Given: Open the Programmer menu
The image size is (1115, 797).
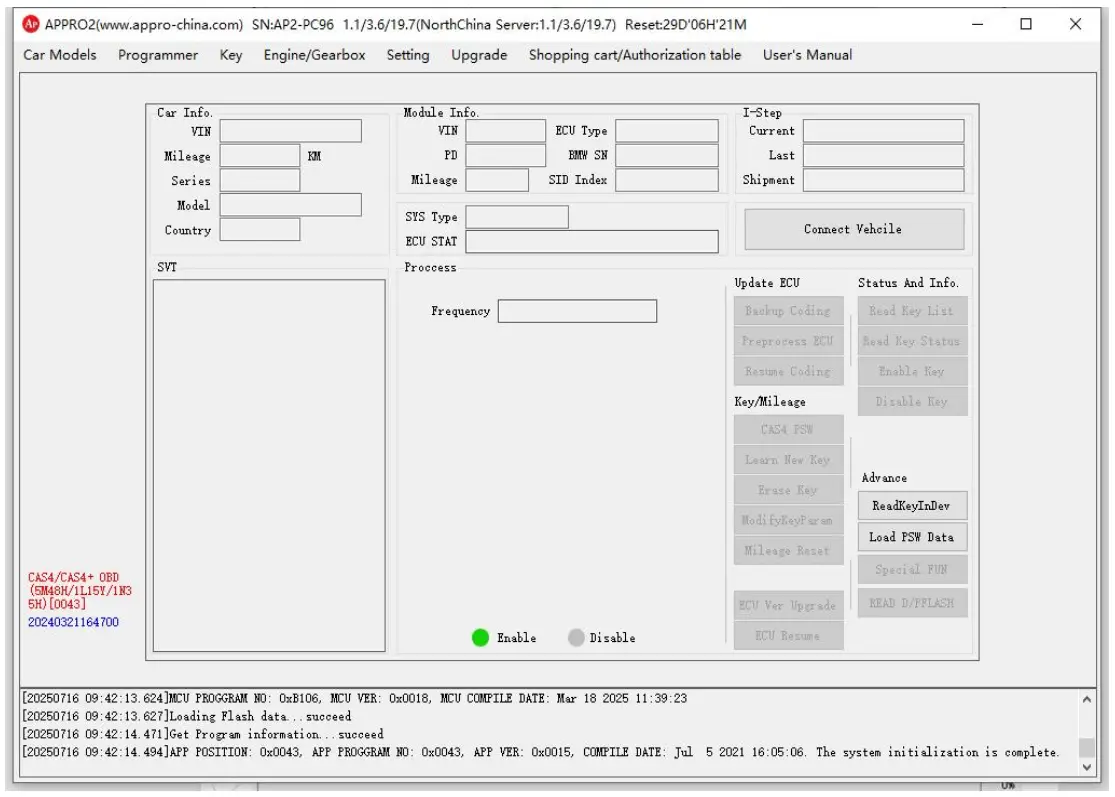Looking at the screenshot, I should pos(158,55).
